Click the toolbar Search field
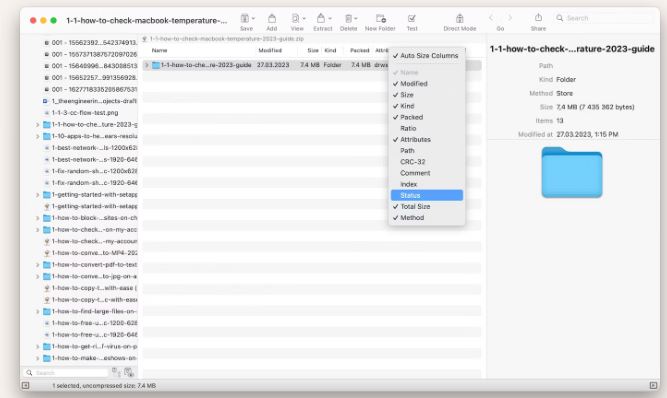The width and height of the screenshot is (667, 398). (603, 18)
